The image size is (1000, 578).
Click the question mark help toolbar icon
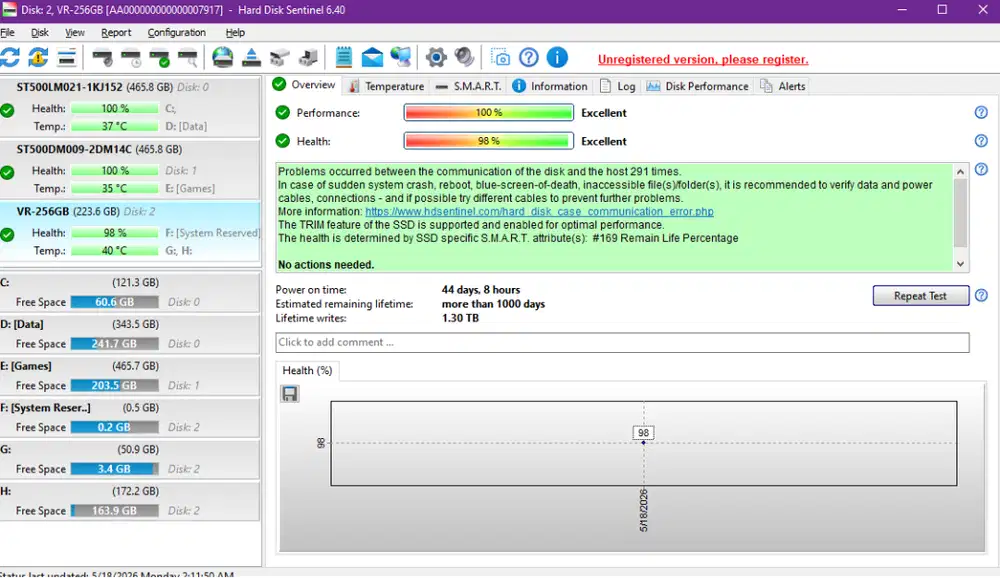tap(529, 57)
